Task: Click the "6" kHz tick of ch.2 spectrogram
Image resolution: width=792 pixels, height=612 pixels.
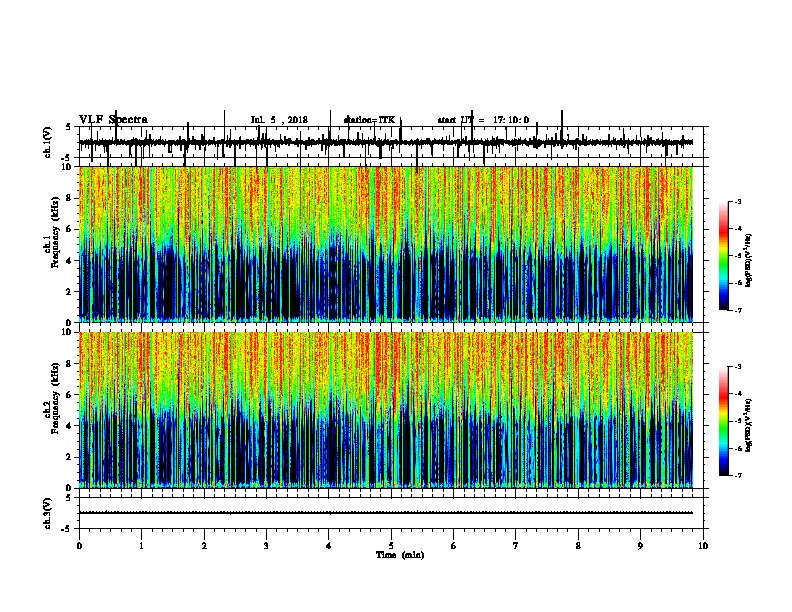Action: click(70, 394)
